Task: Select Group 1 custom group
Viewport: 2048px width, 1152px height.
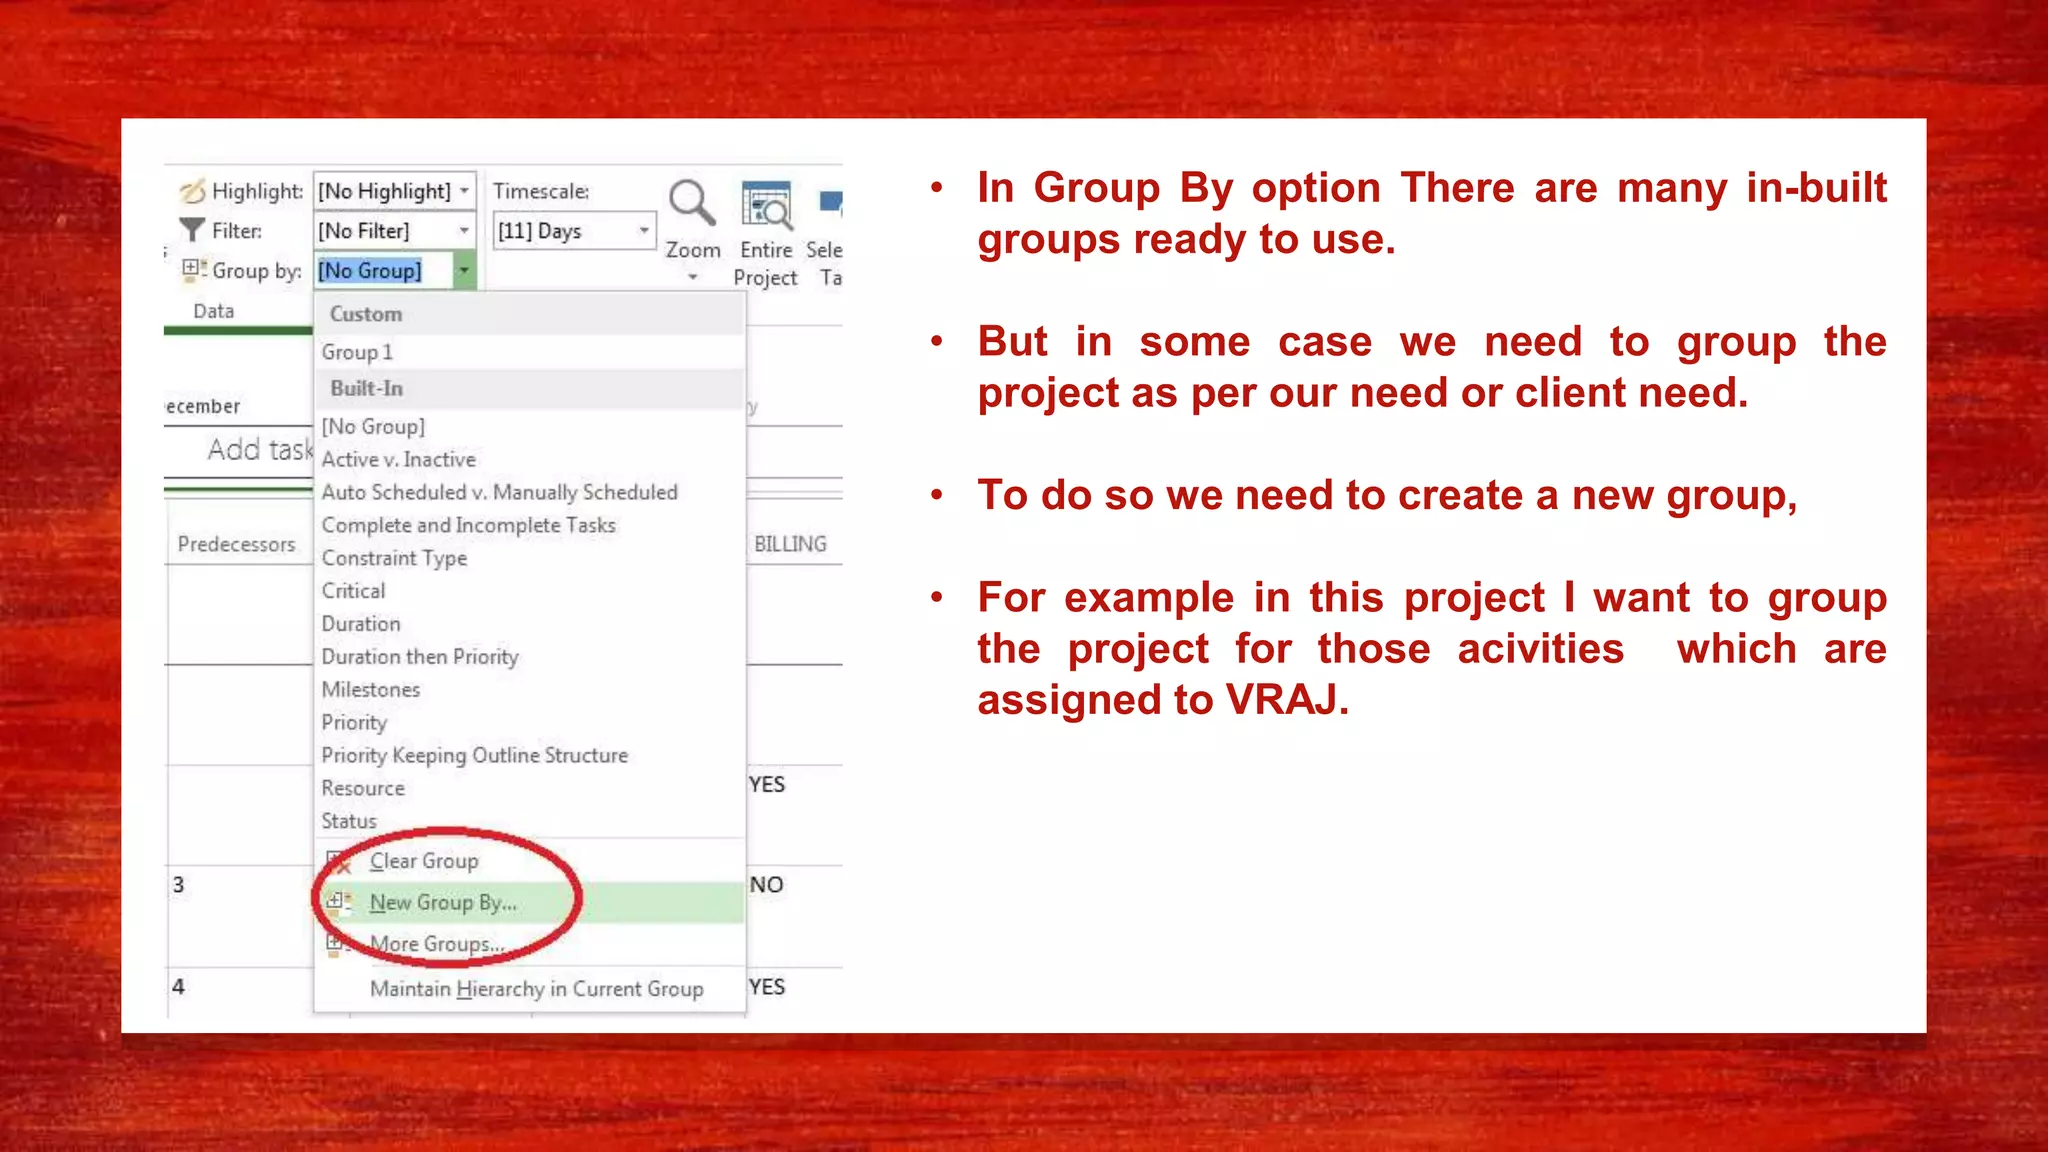Action: click(530, 352)
